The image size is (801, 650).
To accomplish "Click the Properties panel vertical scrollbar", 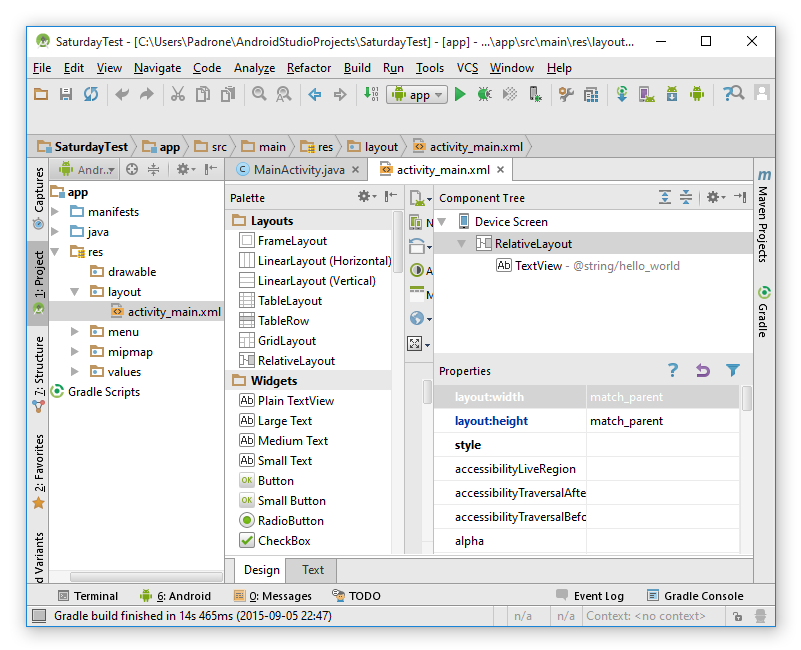I will [x=746, y=399].
